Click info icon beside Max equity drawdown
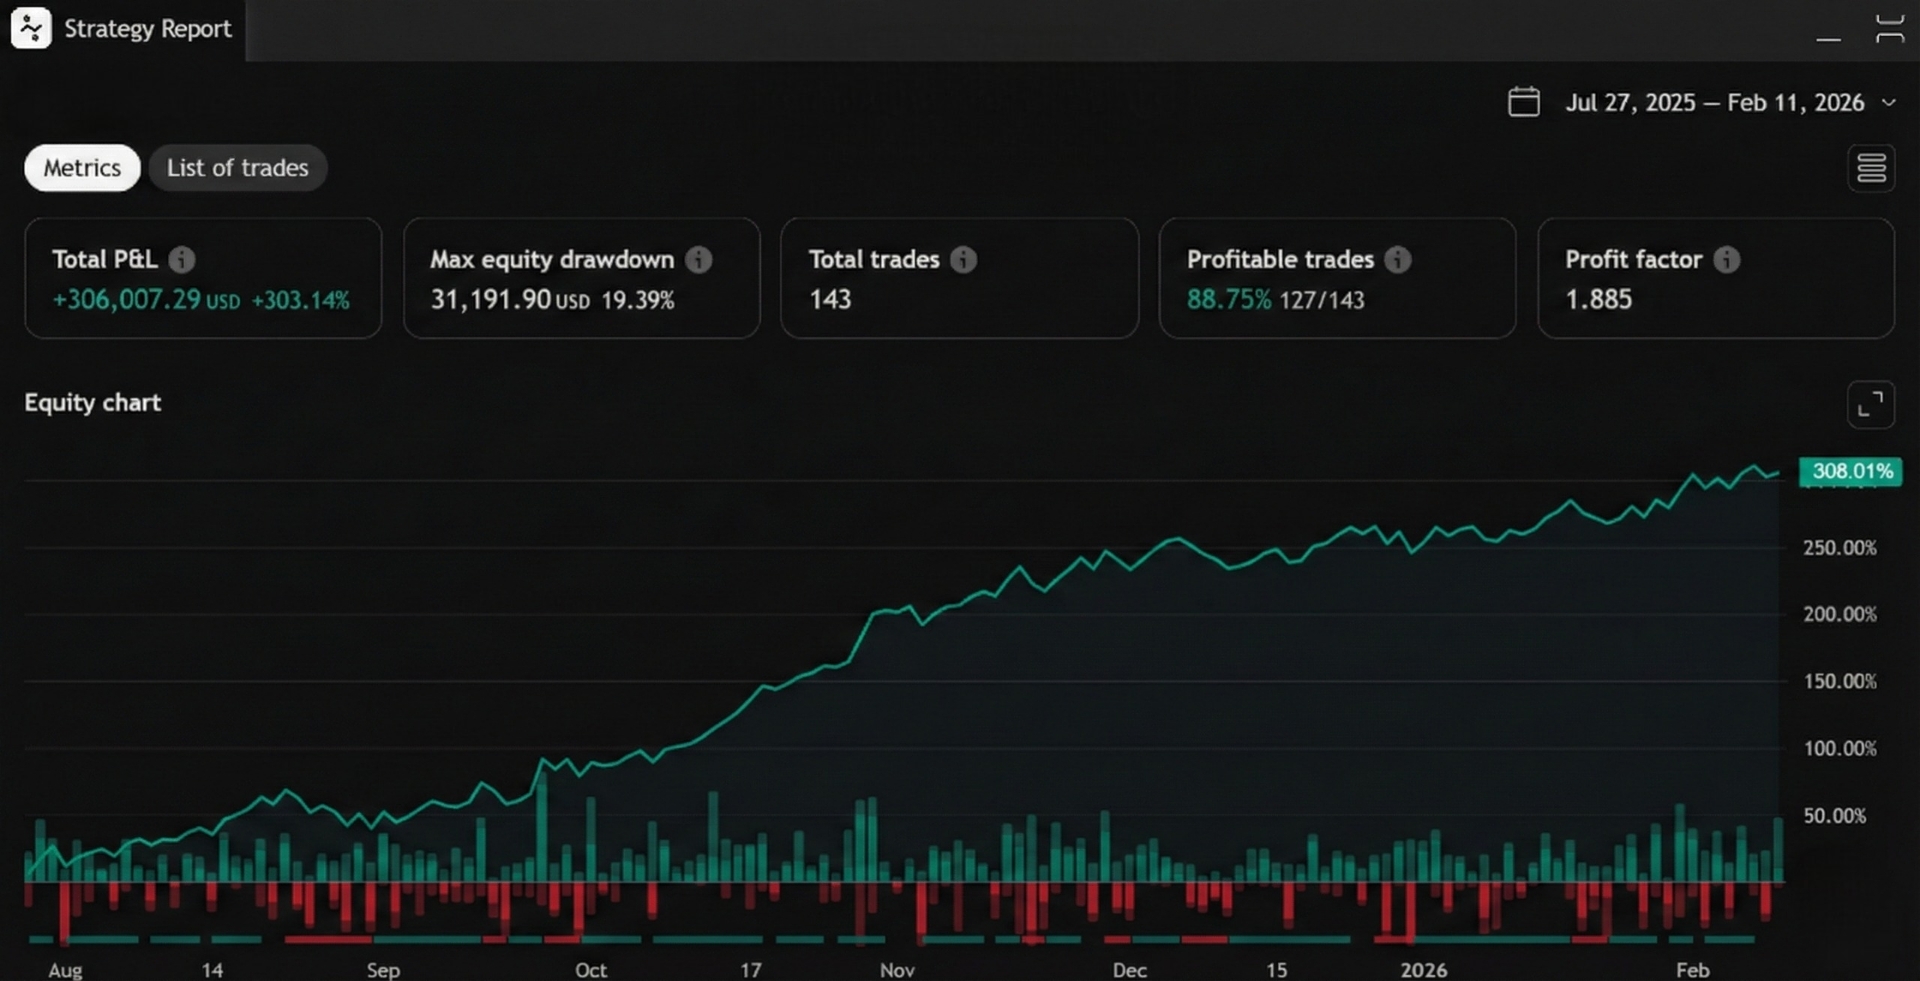Image resolution: width=1920 pixels, height=981 pixels. (x=699, y=260)
